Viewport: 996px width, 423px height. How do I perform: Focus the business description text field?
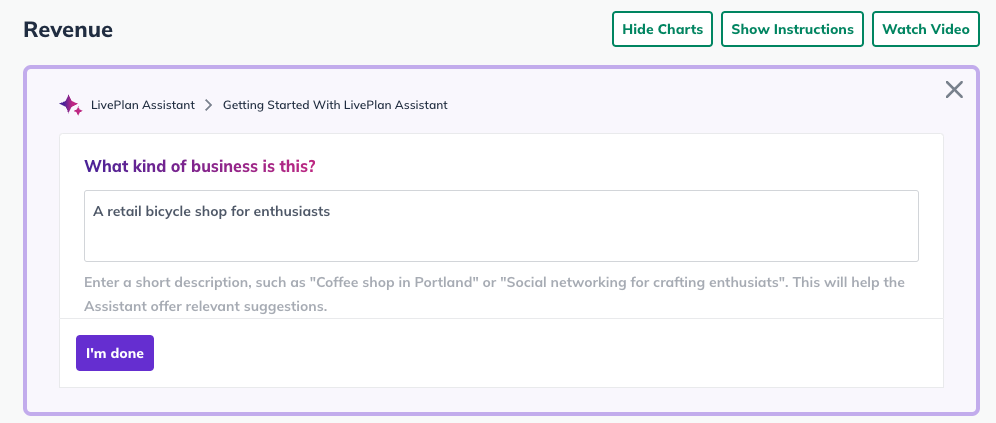(501, 226)
